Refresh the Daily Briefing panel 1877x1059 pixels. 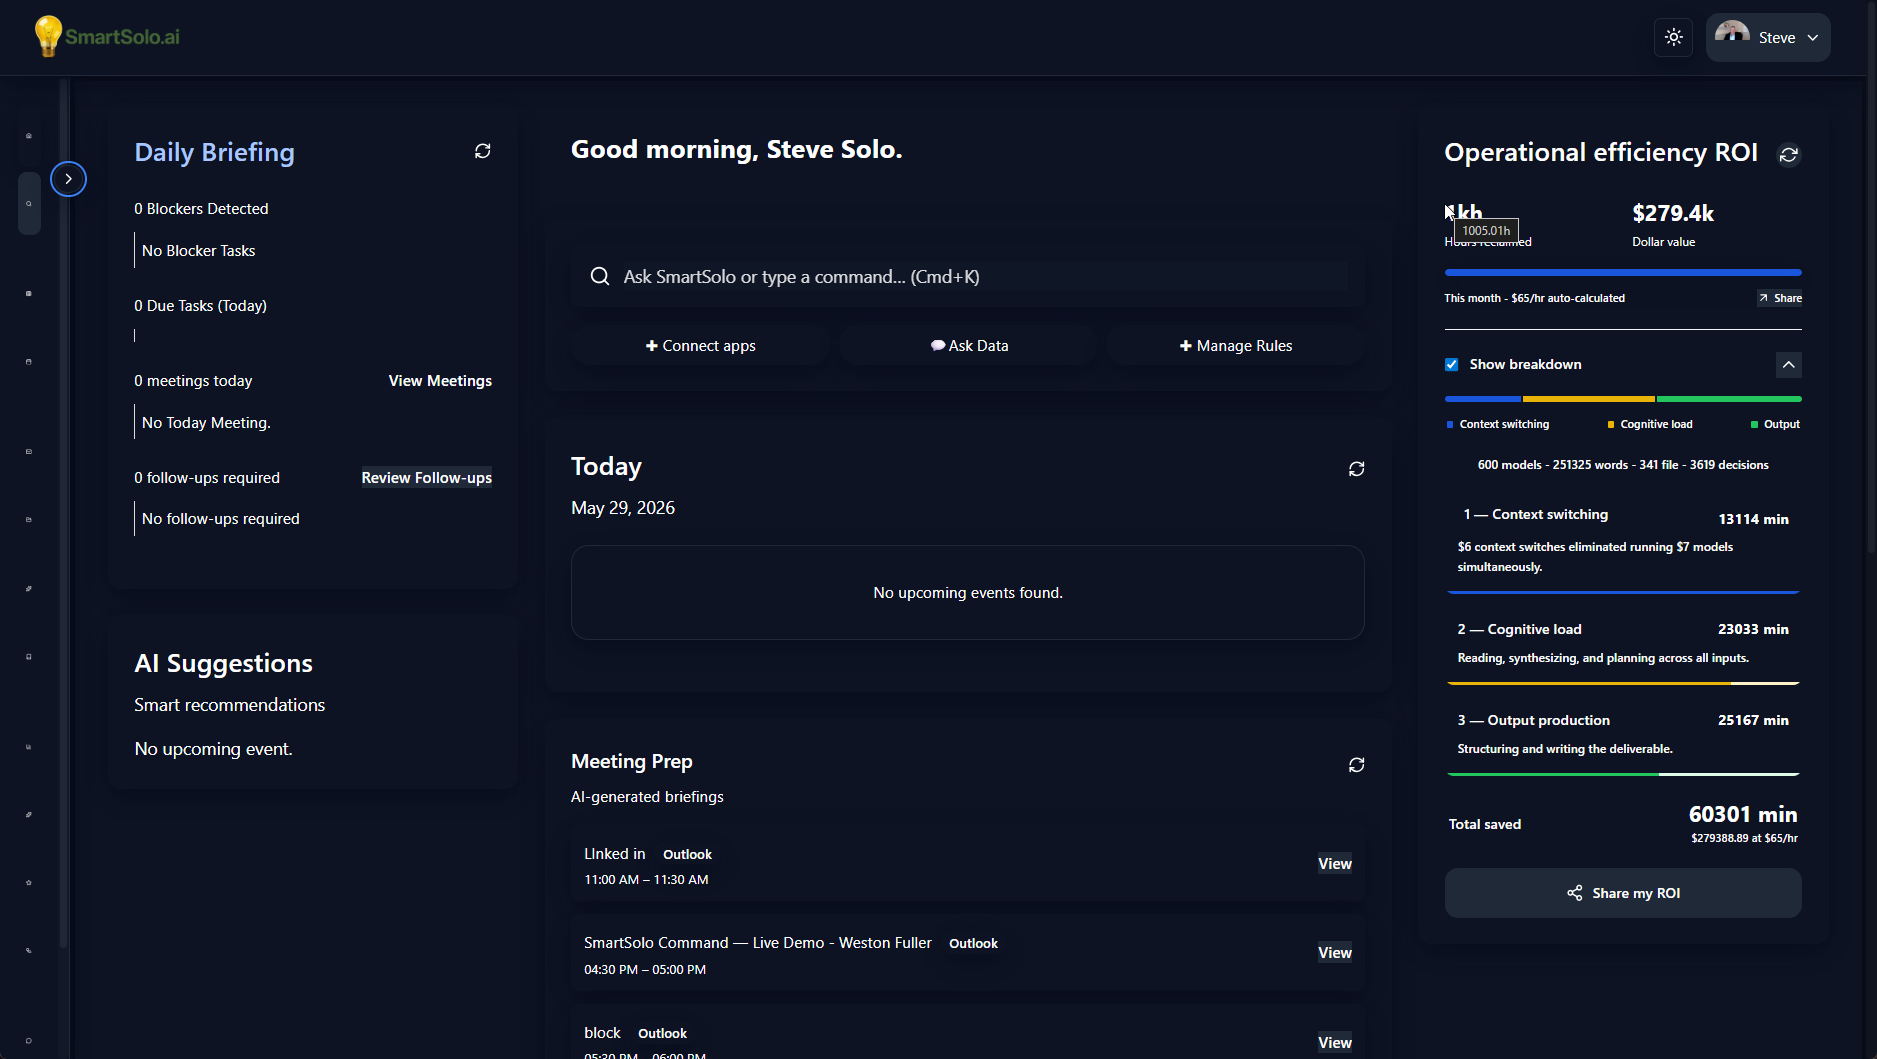(x=482, y=151)
